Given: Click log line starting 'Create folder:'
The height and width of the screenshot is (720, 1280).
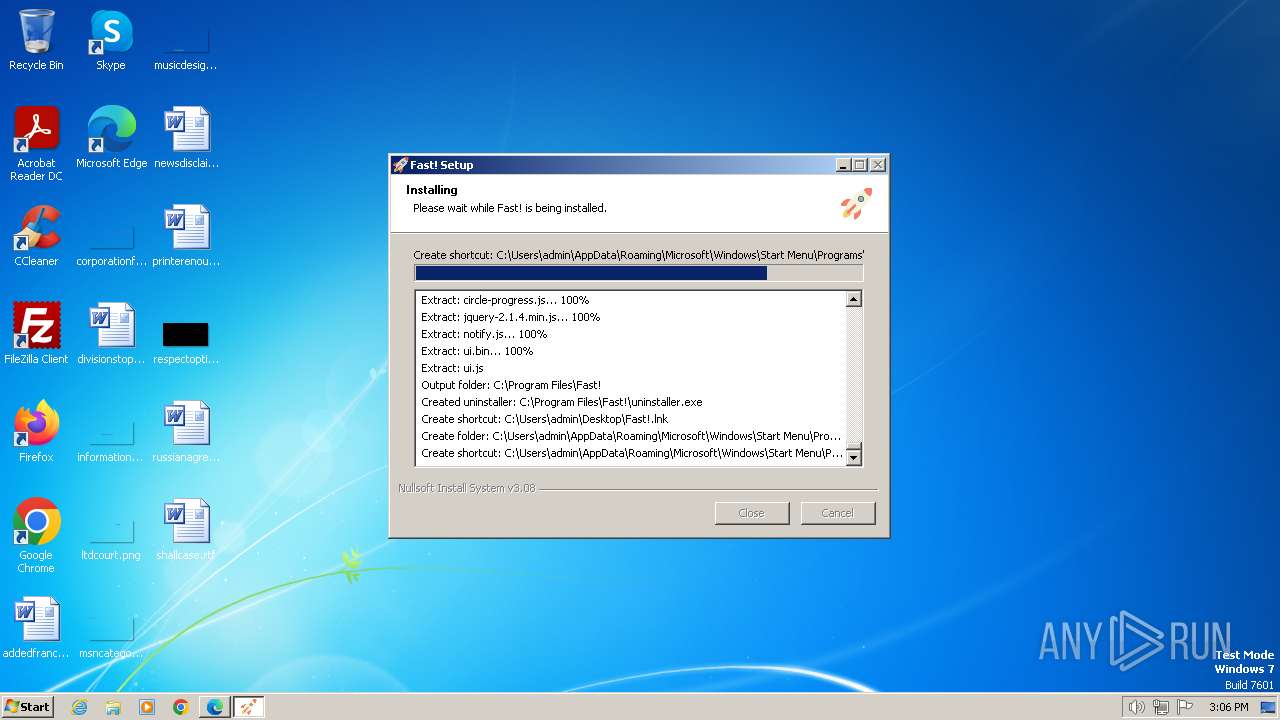Looking at the screenshot, I should click(631, 436).
